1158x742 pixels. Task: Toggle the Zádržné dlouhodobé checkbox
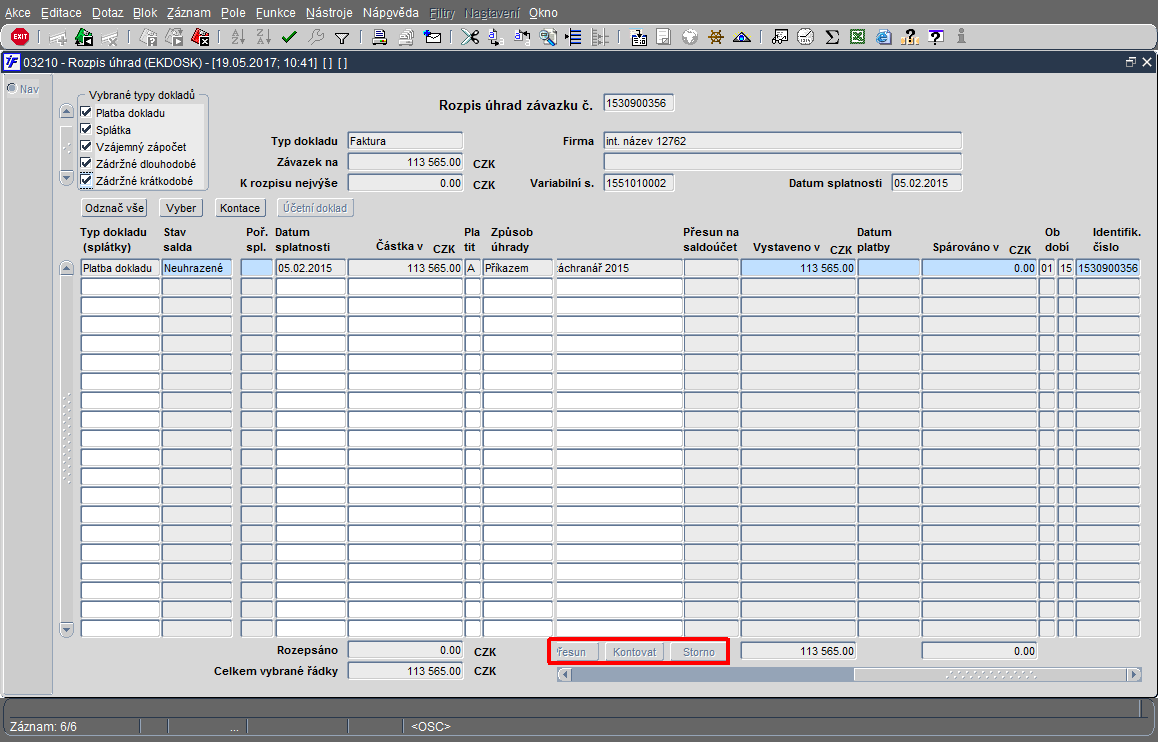86,163
